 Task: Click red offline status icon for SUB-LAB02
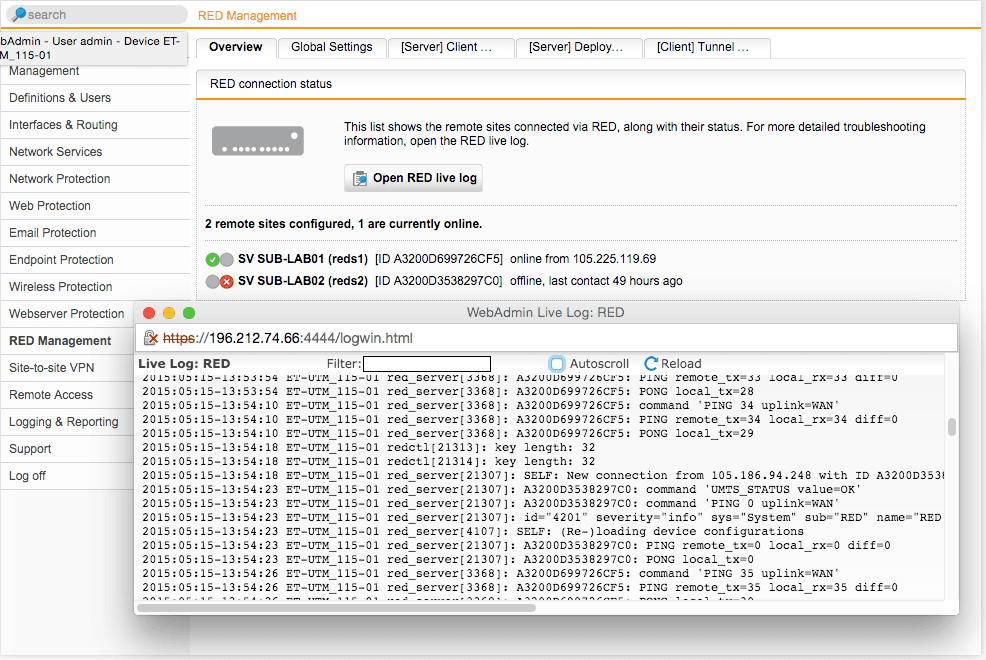(x=226, y=282)
